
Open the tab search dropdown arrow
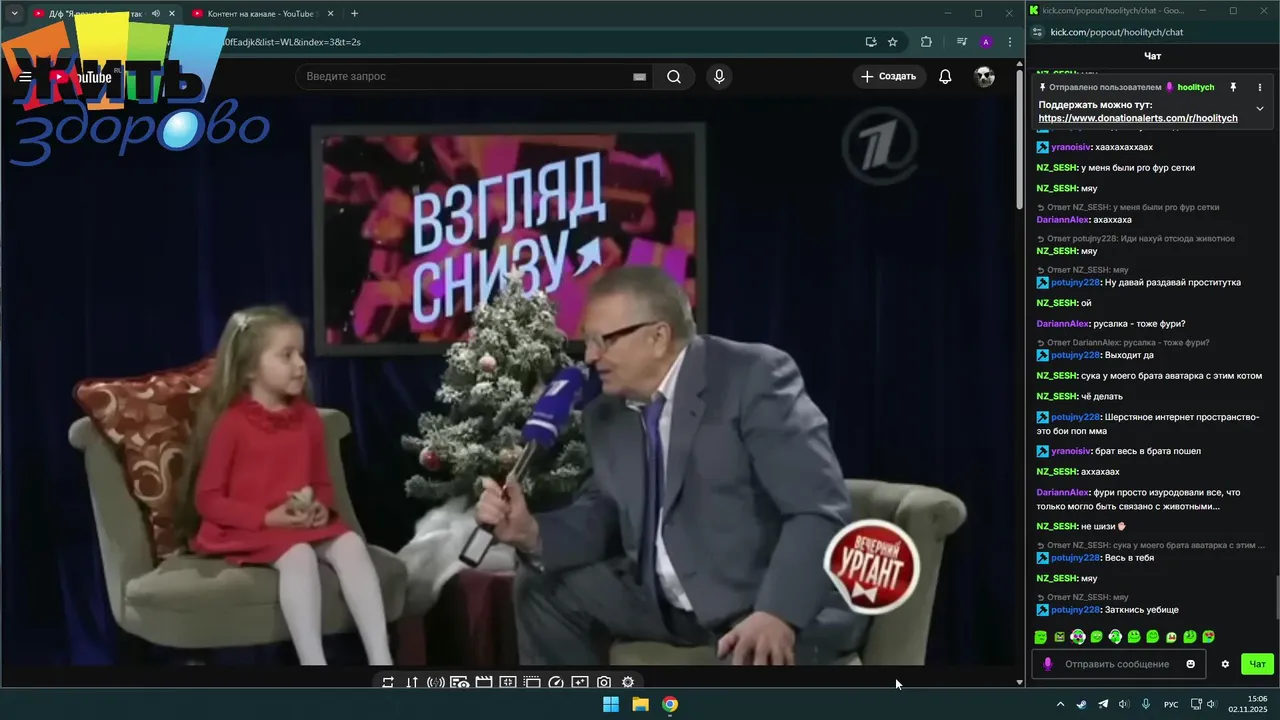[x=14, y=13]
